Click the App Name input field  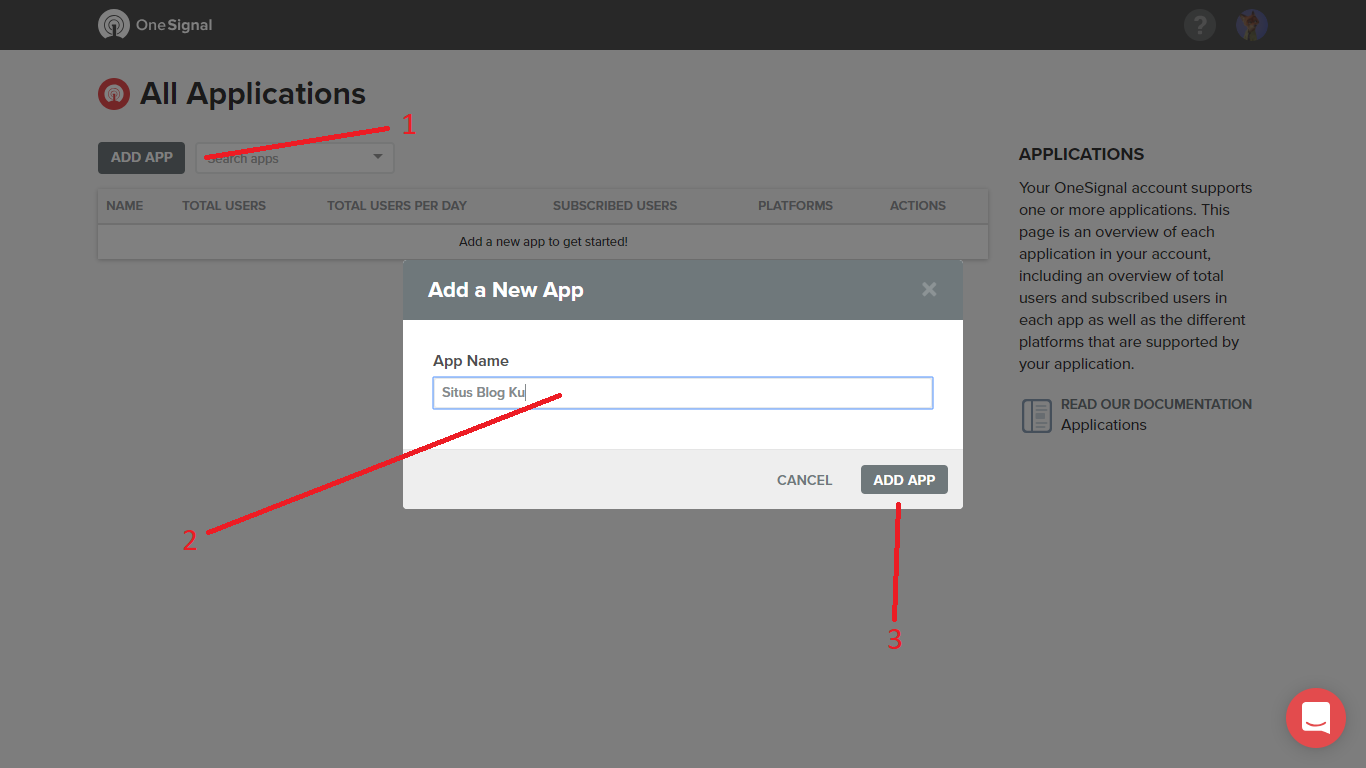click(682, 393)
